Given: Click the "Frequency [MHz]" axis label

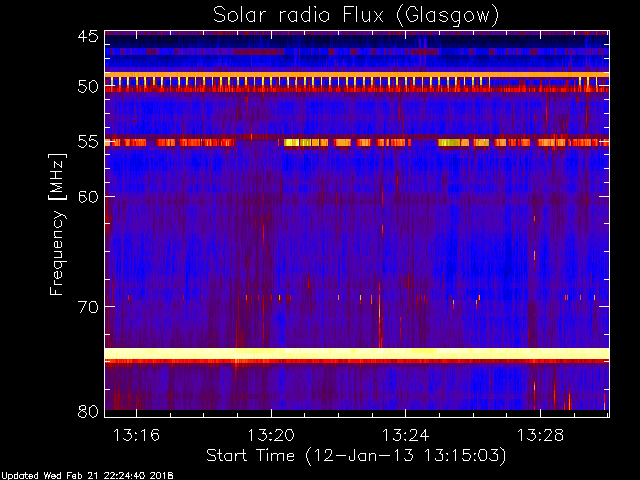Looking at the screenshot, I should (x=57, y=224).
